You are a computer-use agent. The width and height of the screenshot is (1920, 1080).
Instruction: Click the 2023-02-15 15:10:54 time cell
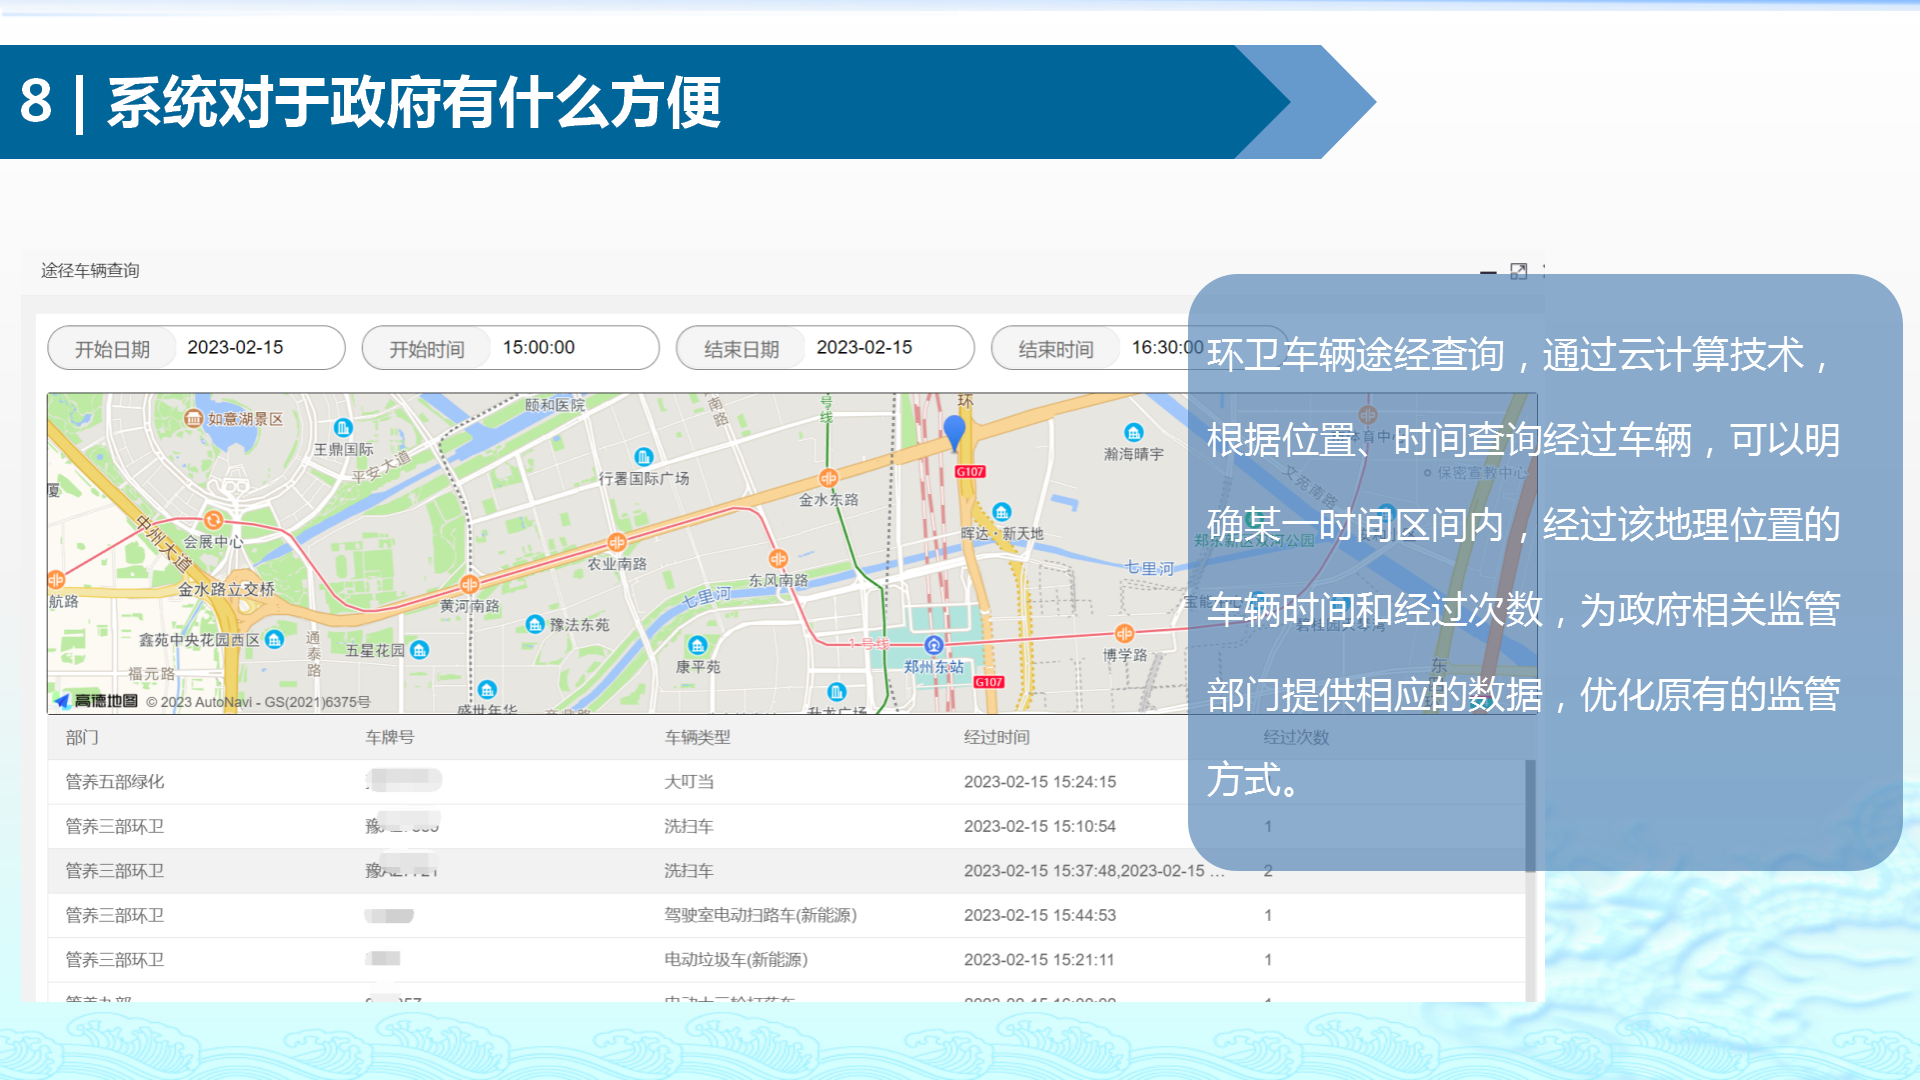pyautogui.click(x=1040, y=826)
